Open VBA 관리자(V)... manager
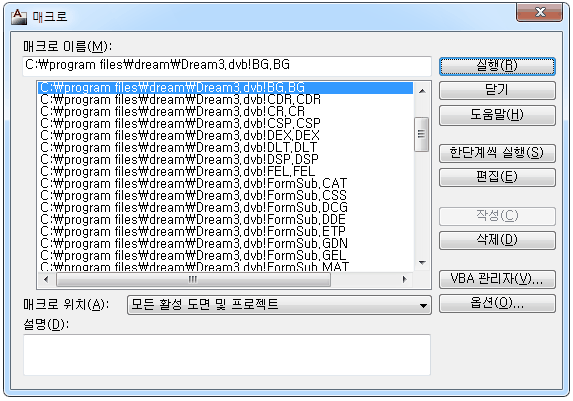This screenshot has width=573, height=401. (x=497, y=279)
